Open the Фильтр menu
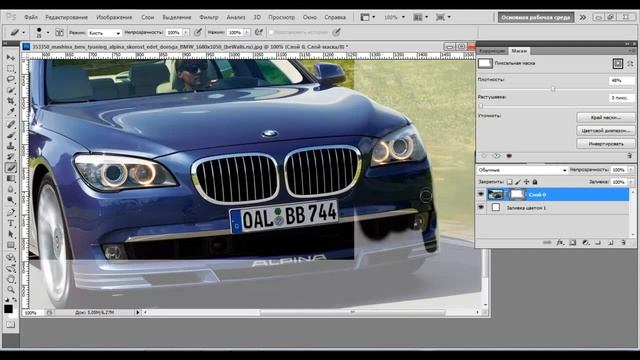The height and width of the screenshot is (360, 640). pyautogui.click(x=209, y=17)
